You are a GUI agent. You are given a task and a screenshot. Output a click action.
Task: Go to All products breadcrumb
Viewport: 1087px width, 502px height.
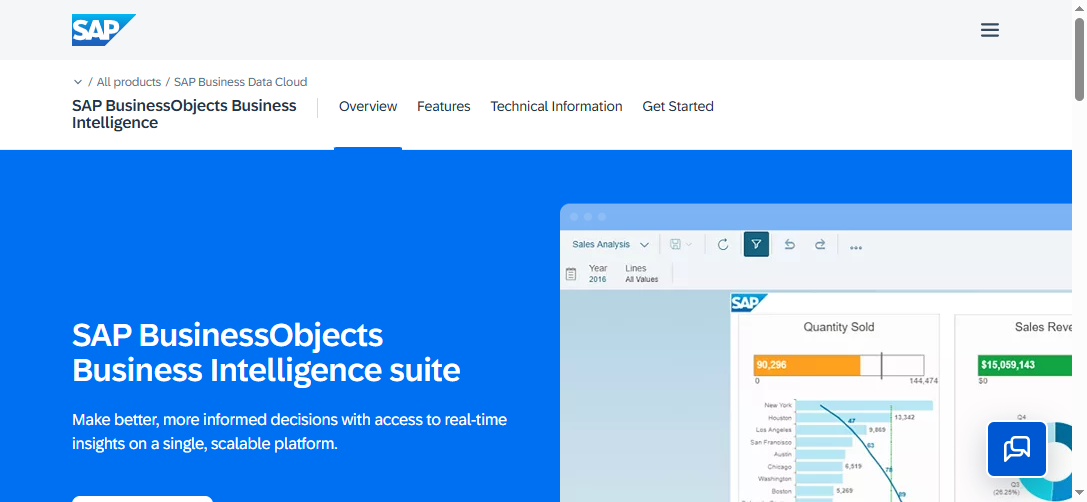[x=129, y=82]
